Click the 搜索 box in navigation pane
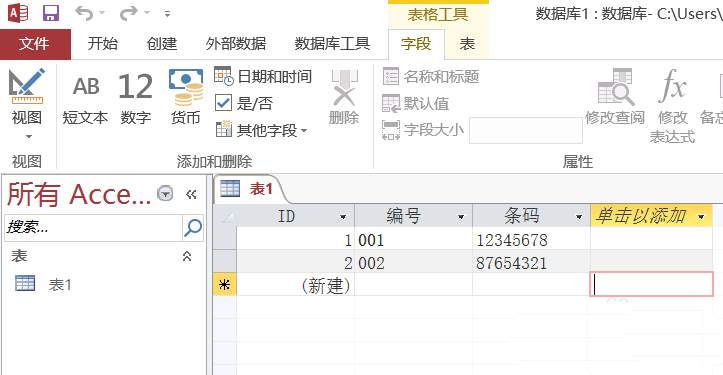This screenshot has height=375, width=723. (94, 227)
